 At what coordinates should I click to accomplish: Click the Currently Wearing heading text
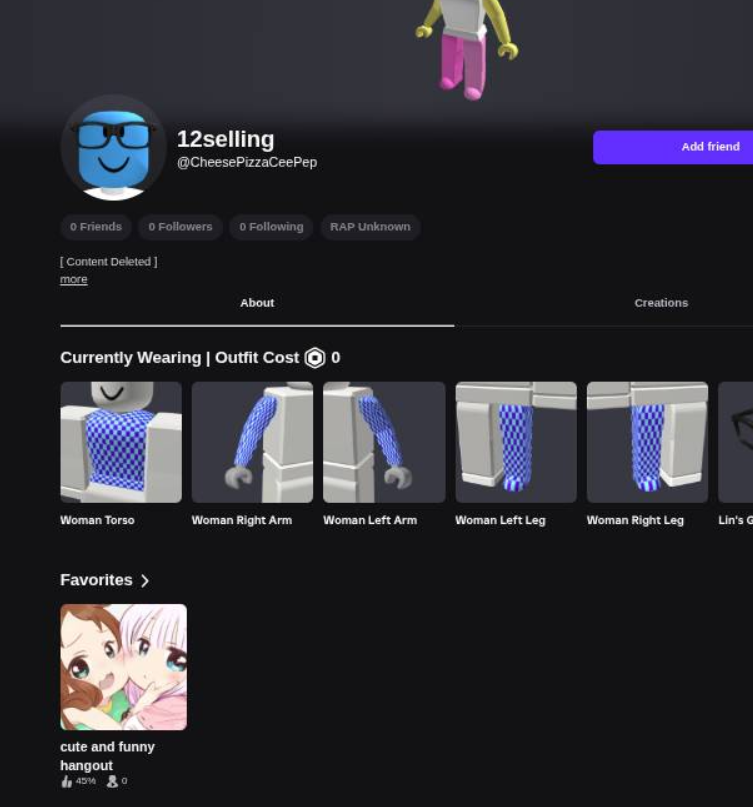click(131, 358)
